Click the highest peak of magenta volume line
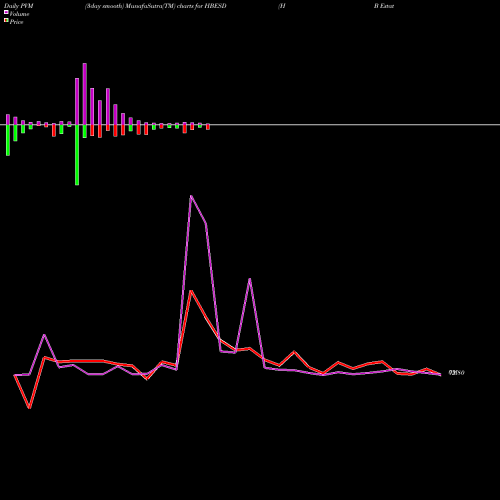The image size is (500, 500). [191, 196]
